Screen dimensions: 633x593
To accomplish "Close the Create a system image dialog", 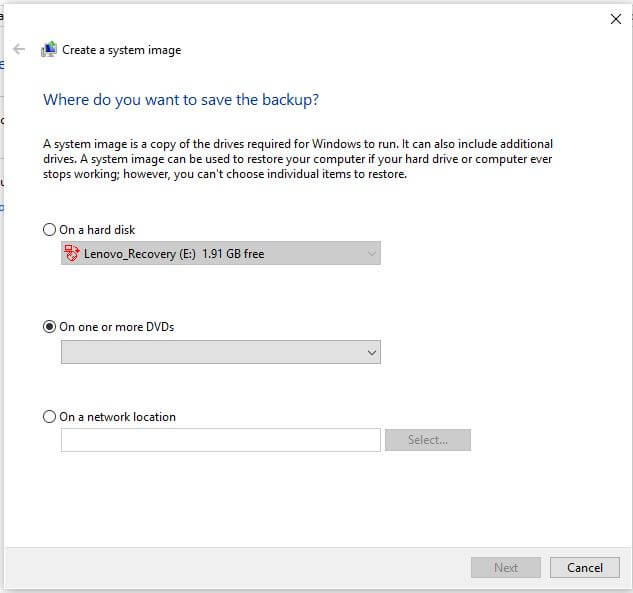I will (x=616, y=19).
